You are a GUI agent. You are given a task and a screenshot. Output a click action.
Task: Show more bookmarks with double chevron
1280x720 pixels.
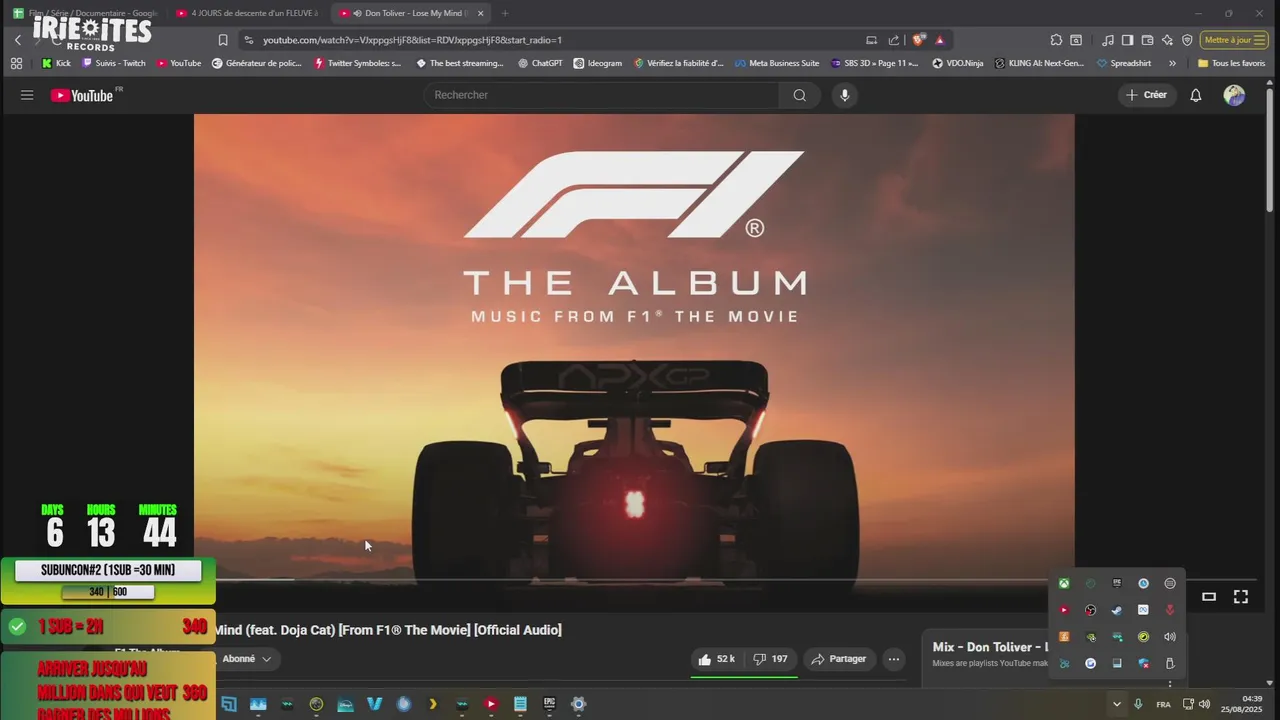pos(1172,63)
